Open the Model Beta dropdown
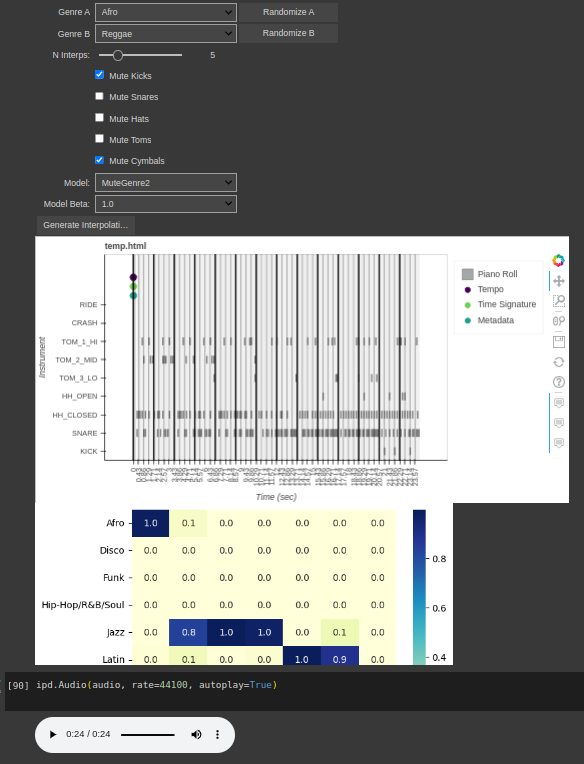The image size is (584, 764). pos(166,204)
